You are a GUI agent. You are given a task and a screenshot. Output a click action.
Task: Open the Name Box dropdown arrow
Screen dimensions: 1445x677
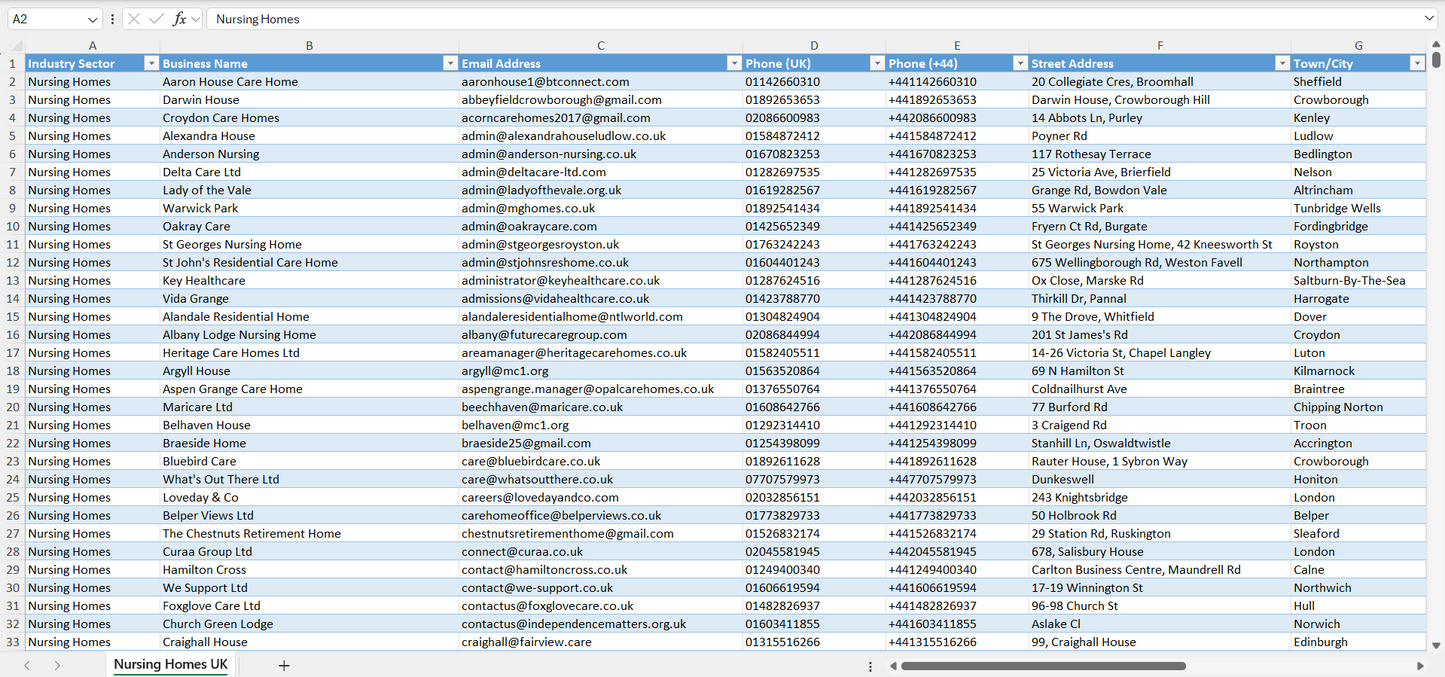93,19
